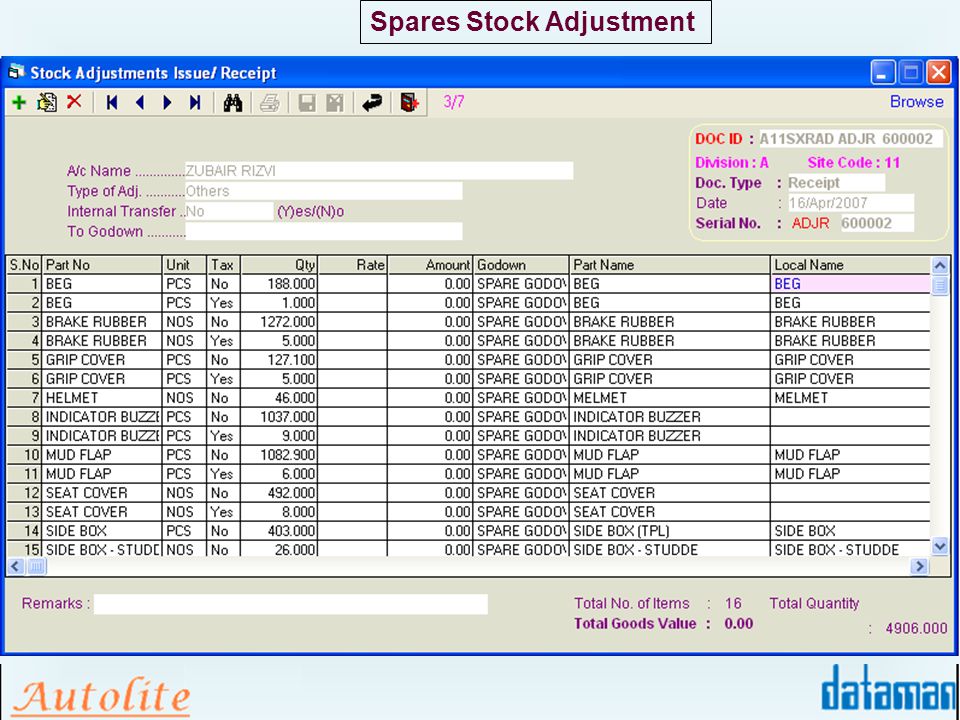The height and width of the screenshot is (720, 960).
Task: Click the HELMET part number cell
Action: click(x=102, y=398)
